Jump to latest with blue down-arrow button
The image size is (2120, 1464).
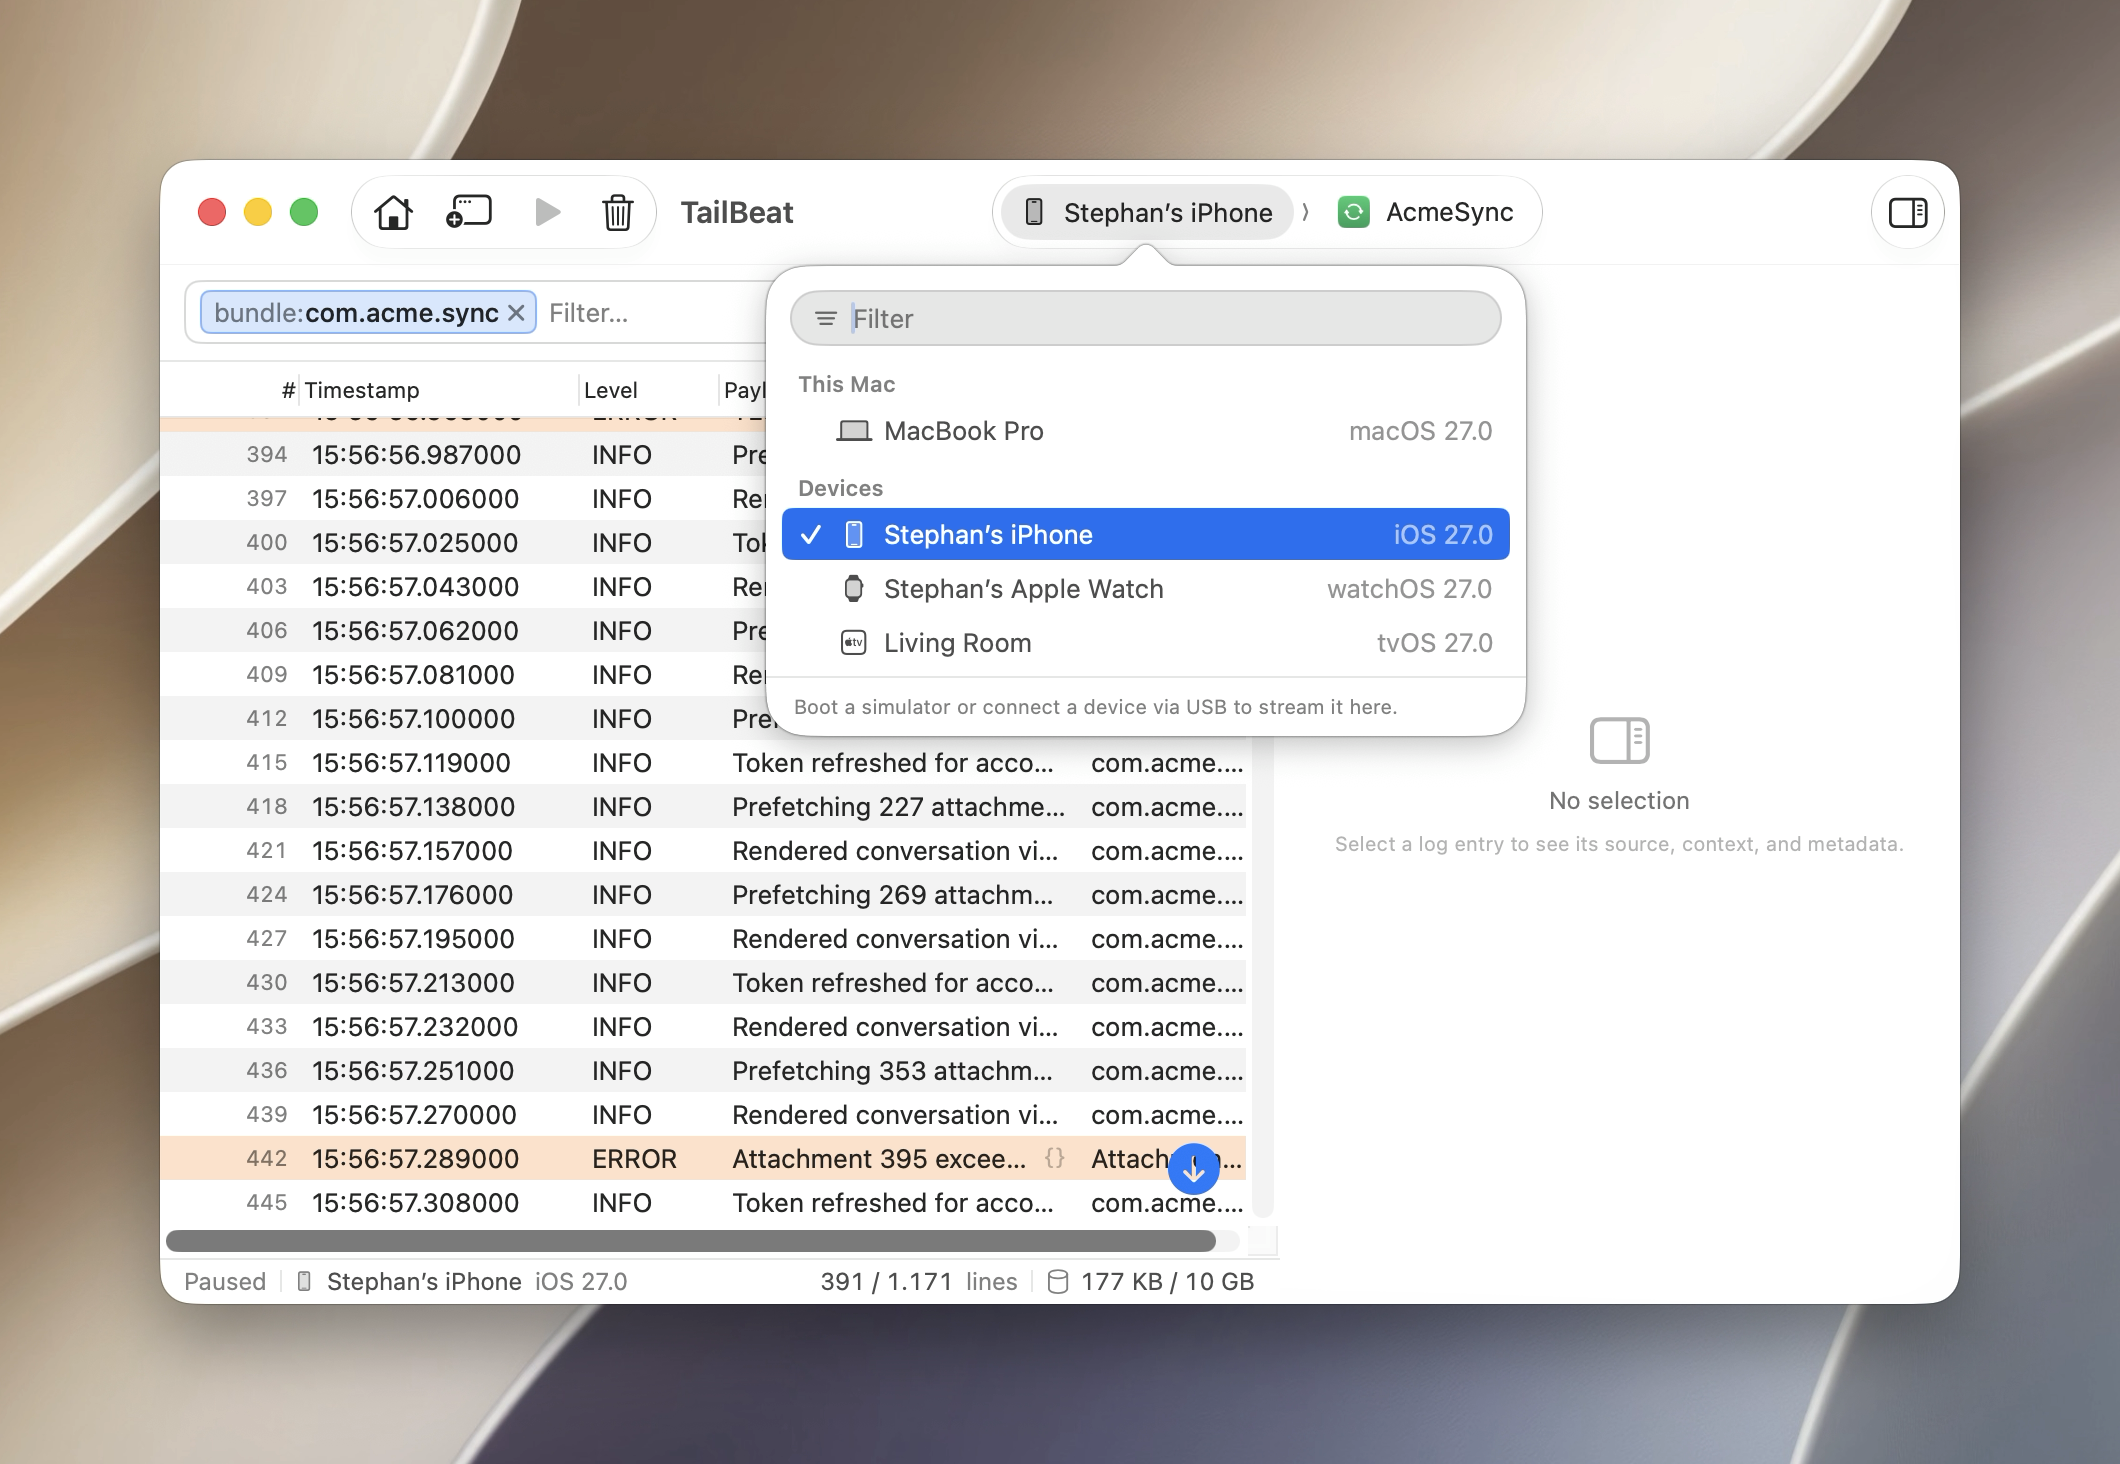click(x=1193, y=1169)
